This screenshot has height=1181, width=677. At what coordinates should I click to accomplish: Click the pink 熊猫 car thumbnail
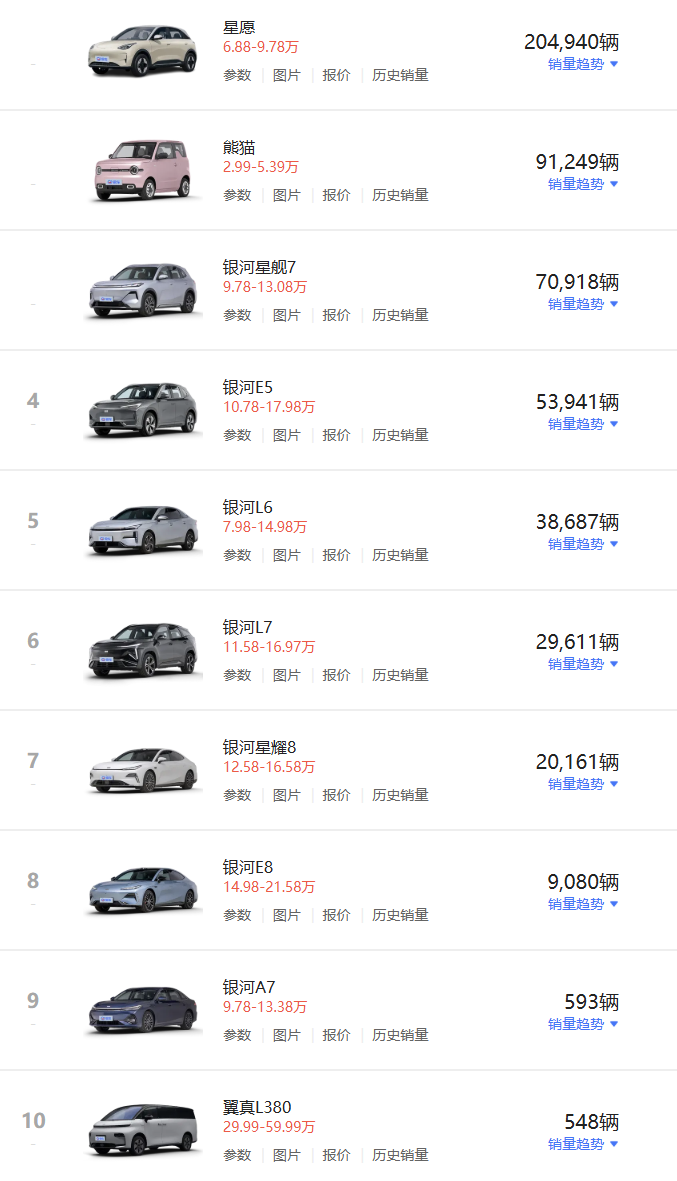(x=143, y=171)
